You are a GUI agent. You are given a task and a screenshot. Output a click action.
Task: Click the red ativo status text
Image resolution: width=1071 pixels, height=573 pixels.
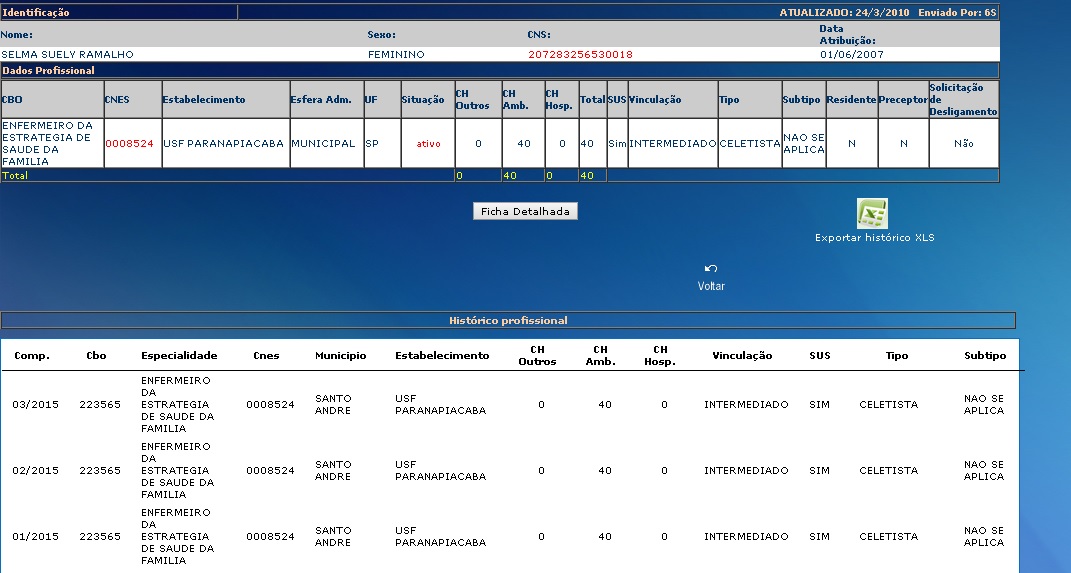(x=428, y=144)
